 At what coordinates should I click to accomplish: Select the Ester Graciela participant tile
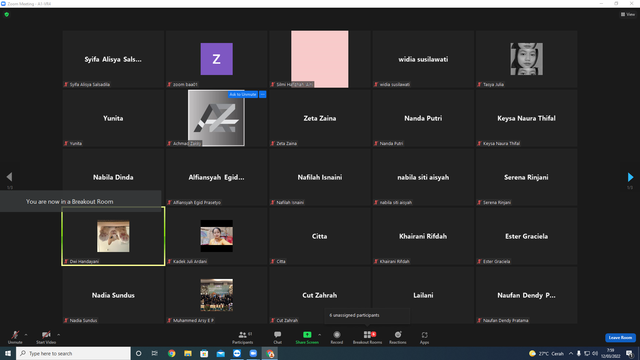(526, 236)
